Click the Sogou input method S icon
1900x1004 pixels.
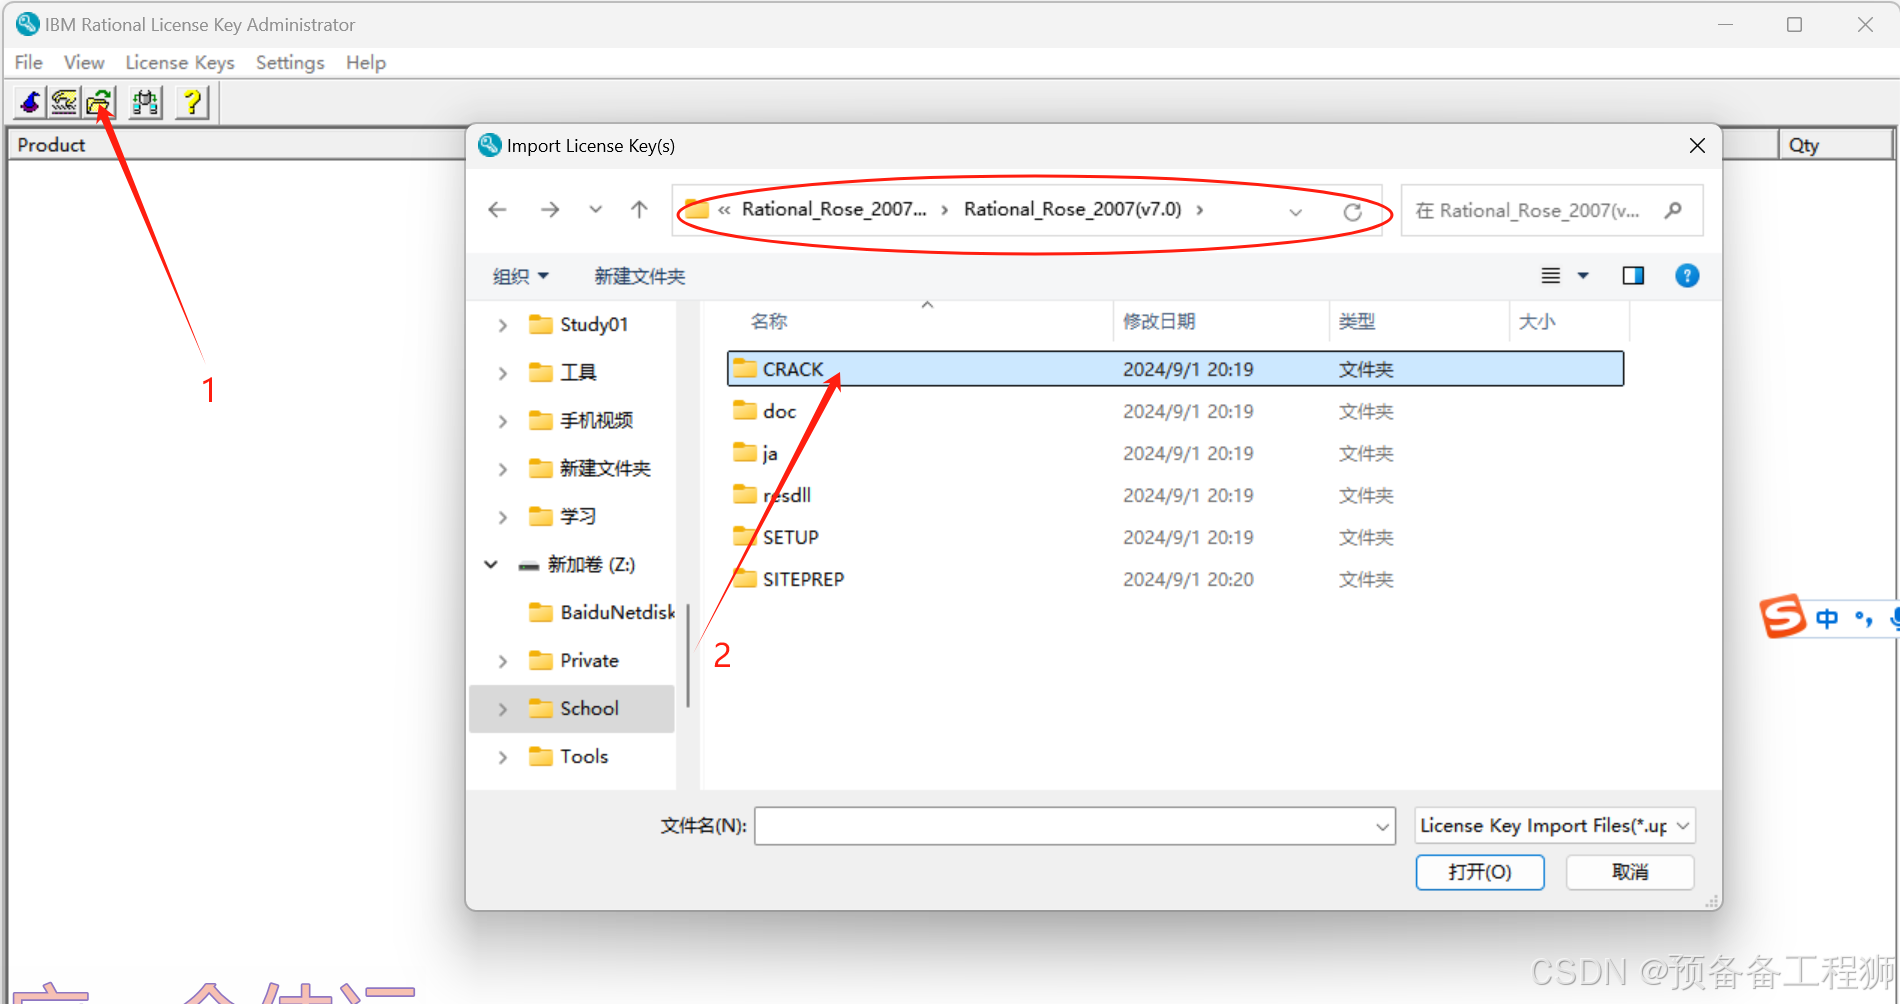1782,616
